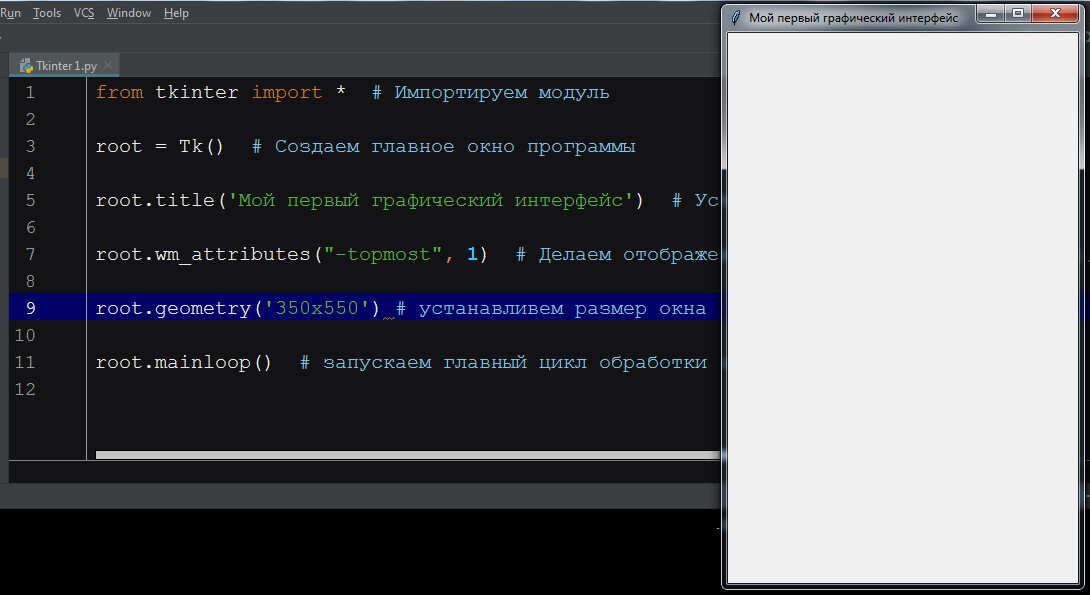
Task: Click the root.mainloop() call on line 11
Action: point(184,362)
